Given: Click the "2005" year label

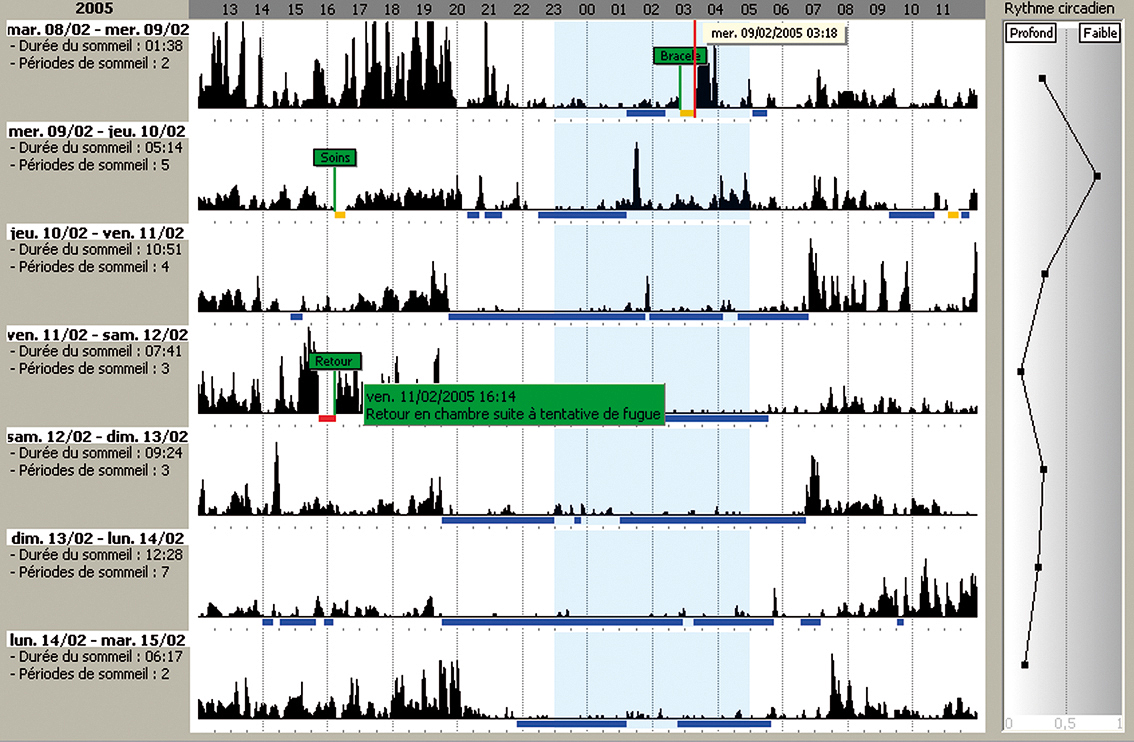Looking at the screenshot, I should tap(94, 9).
